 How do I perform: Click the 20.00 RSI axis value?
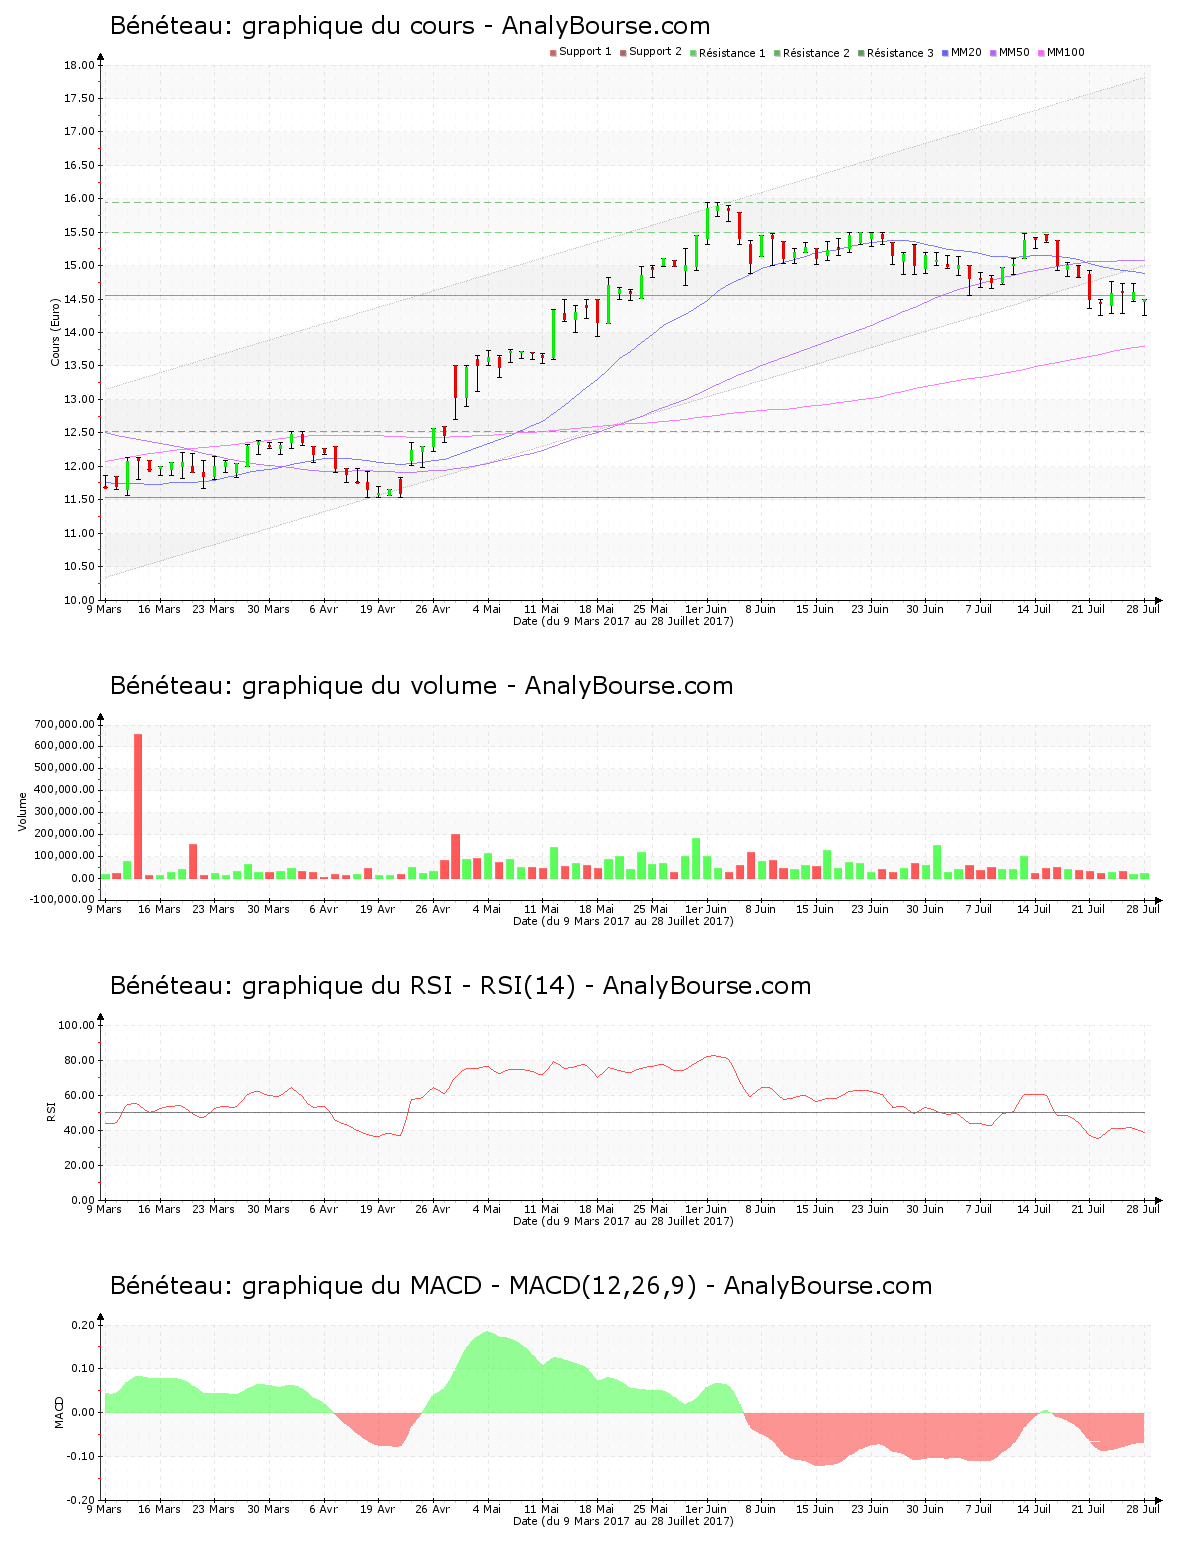tap(79, 1165)
